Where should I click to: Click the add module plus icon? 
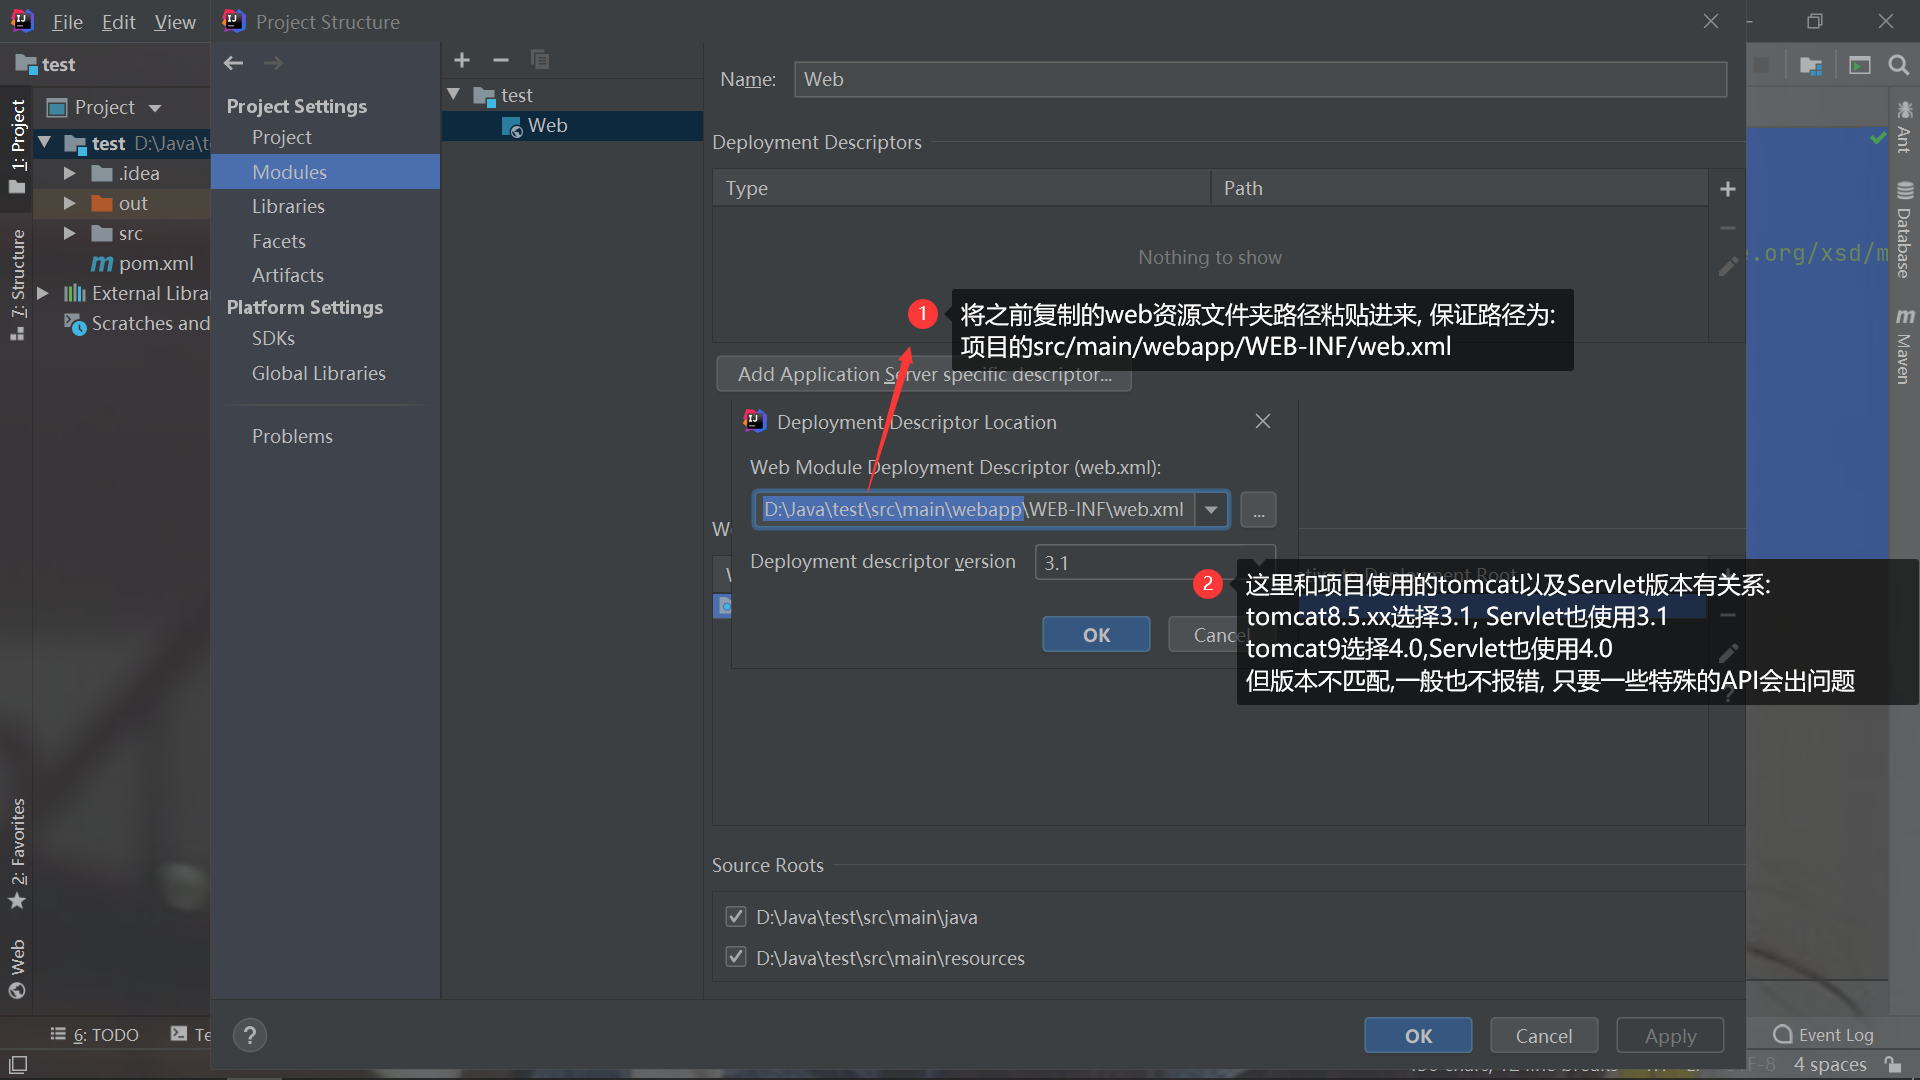coord(462,60)
